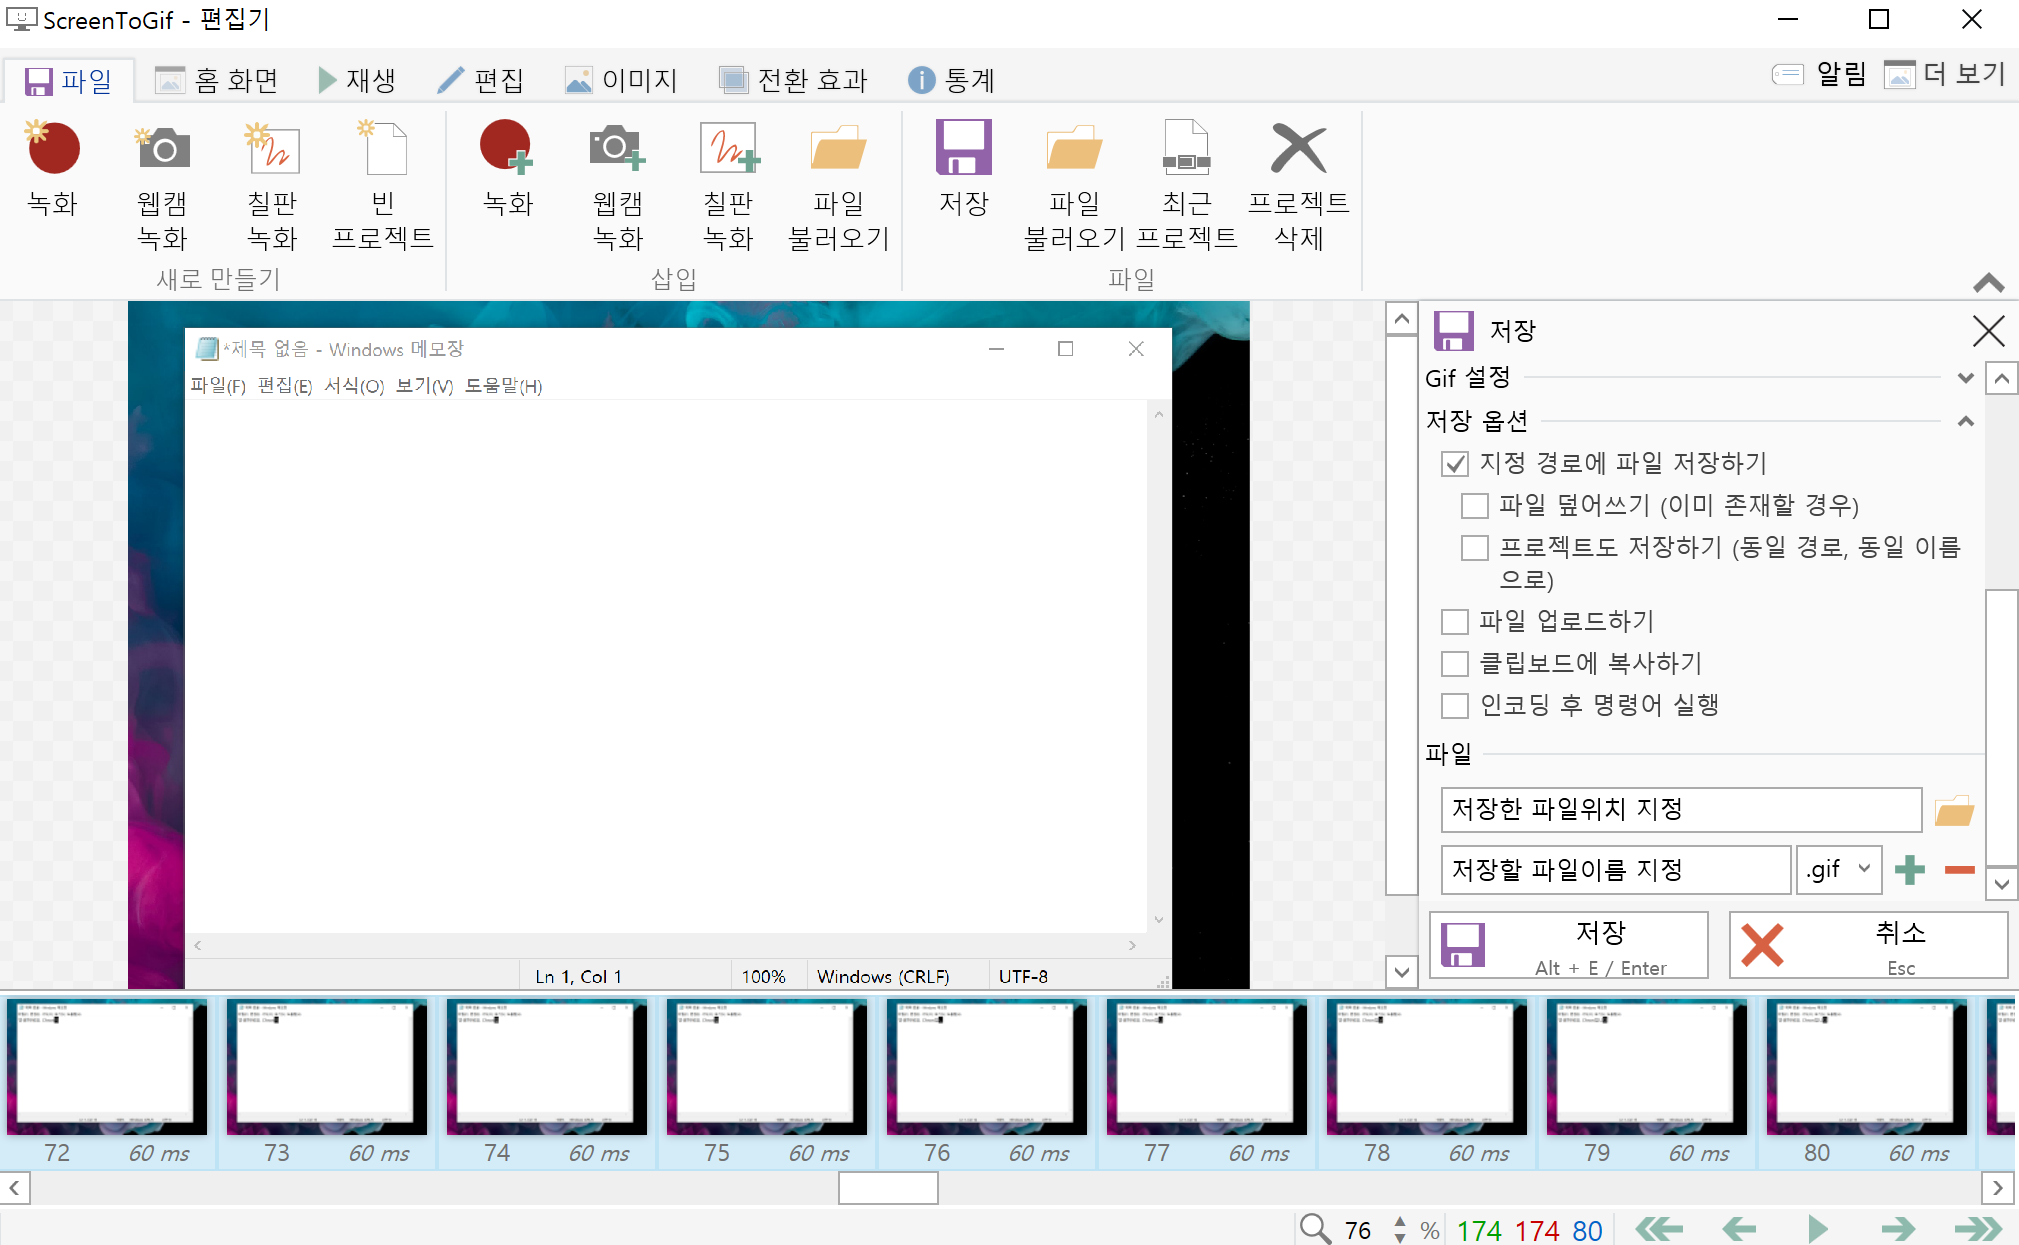
Task: Uncheck 지정 경로에 파일 저장하기
Action: tap(1455, 464)
